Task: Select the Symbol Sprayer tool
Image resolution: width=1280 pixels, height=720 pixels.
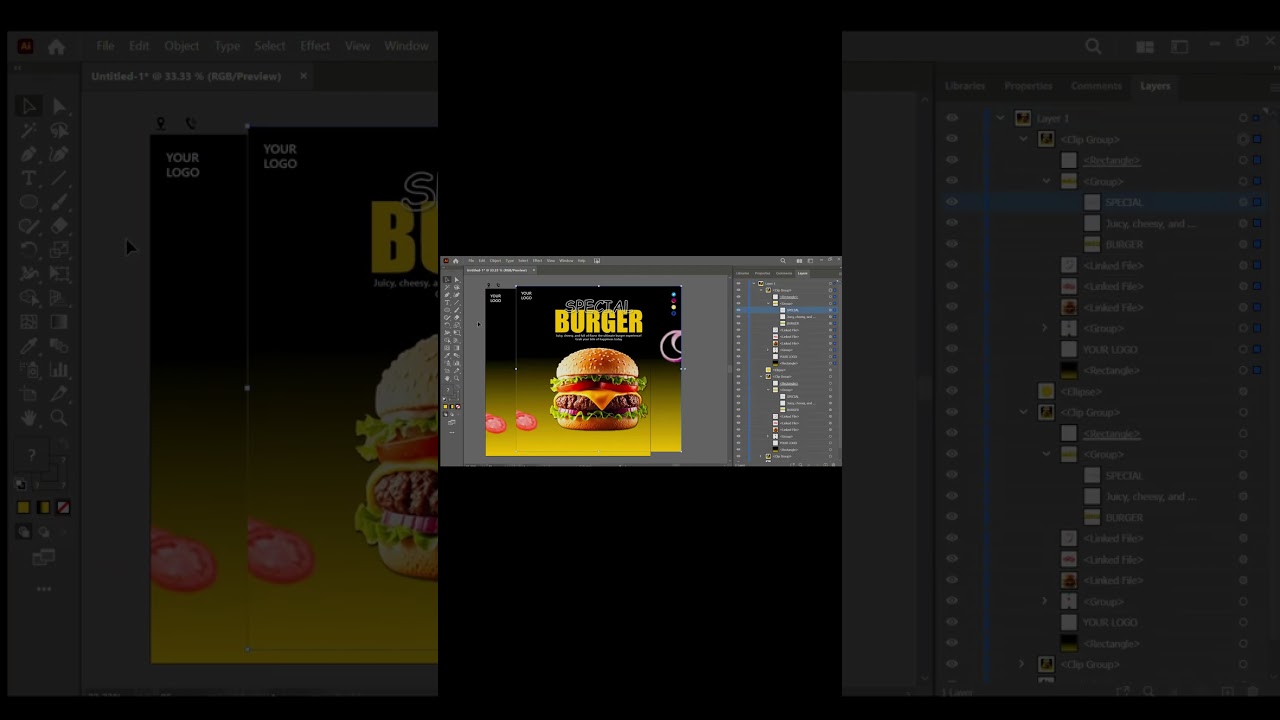Action: [x=29, y=370]
